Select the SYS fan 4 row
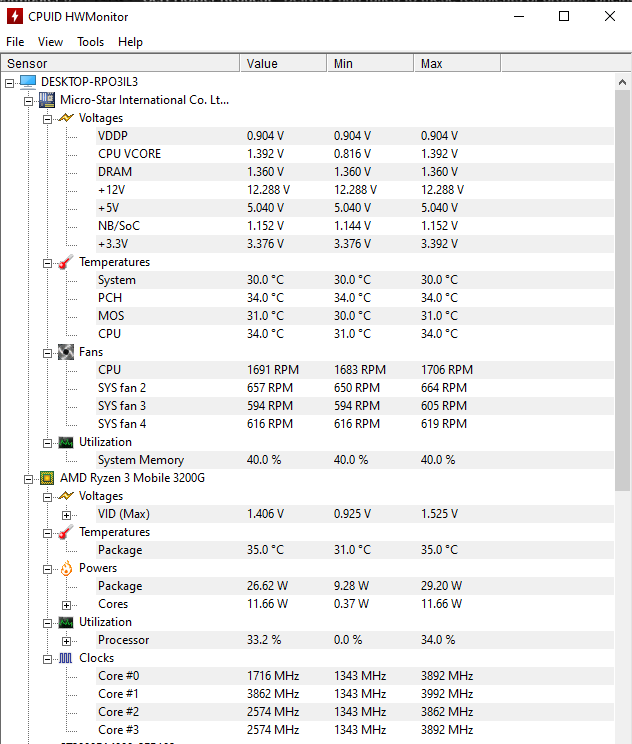Screen dimensions: 632x744 point(355,424)
